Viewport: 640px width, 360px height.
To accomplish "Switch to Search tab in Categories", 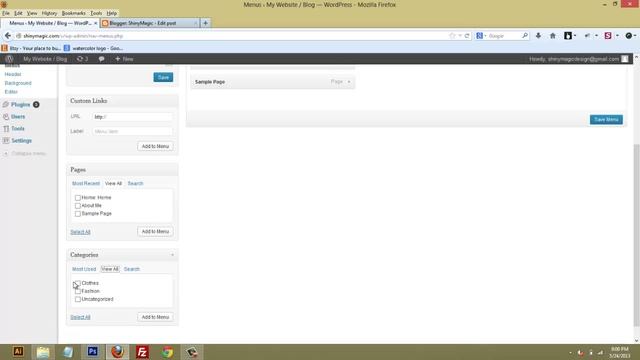I will [x=131, y=269].
